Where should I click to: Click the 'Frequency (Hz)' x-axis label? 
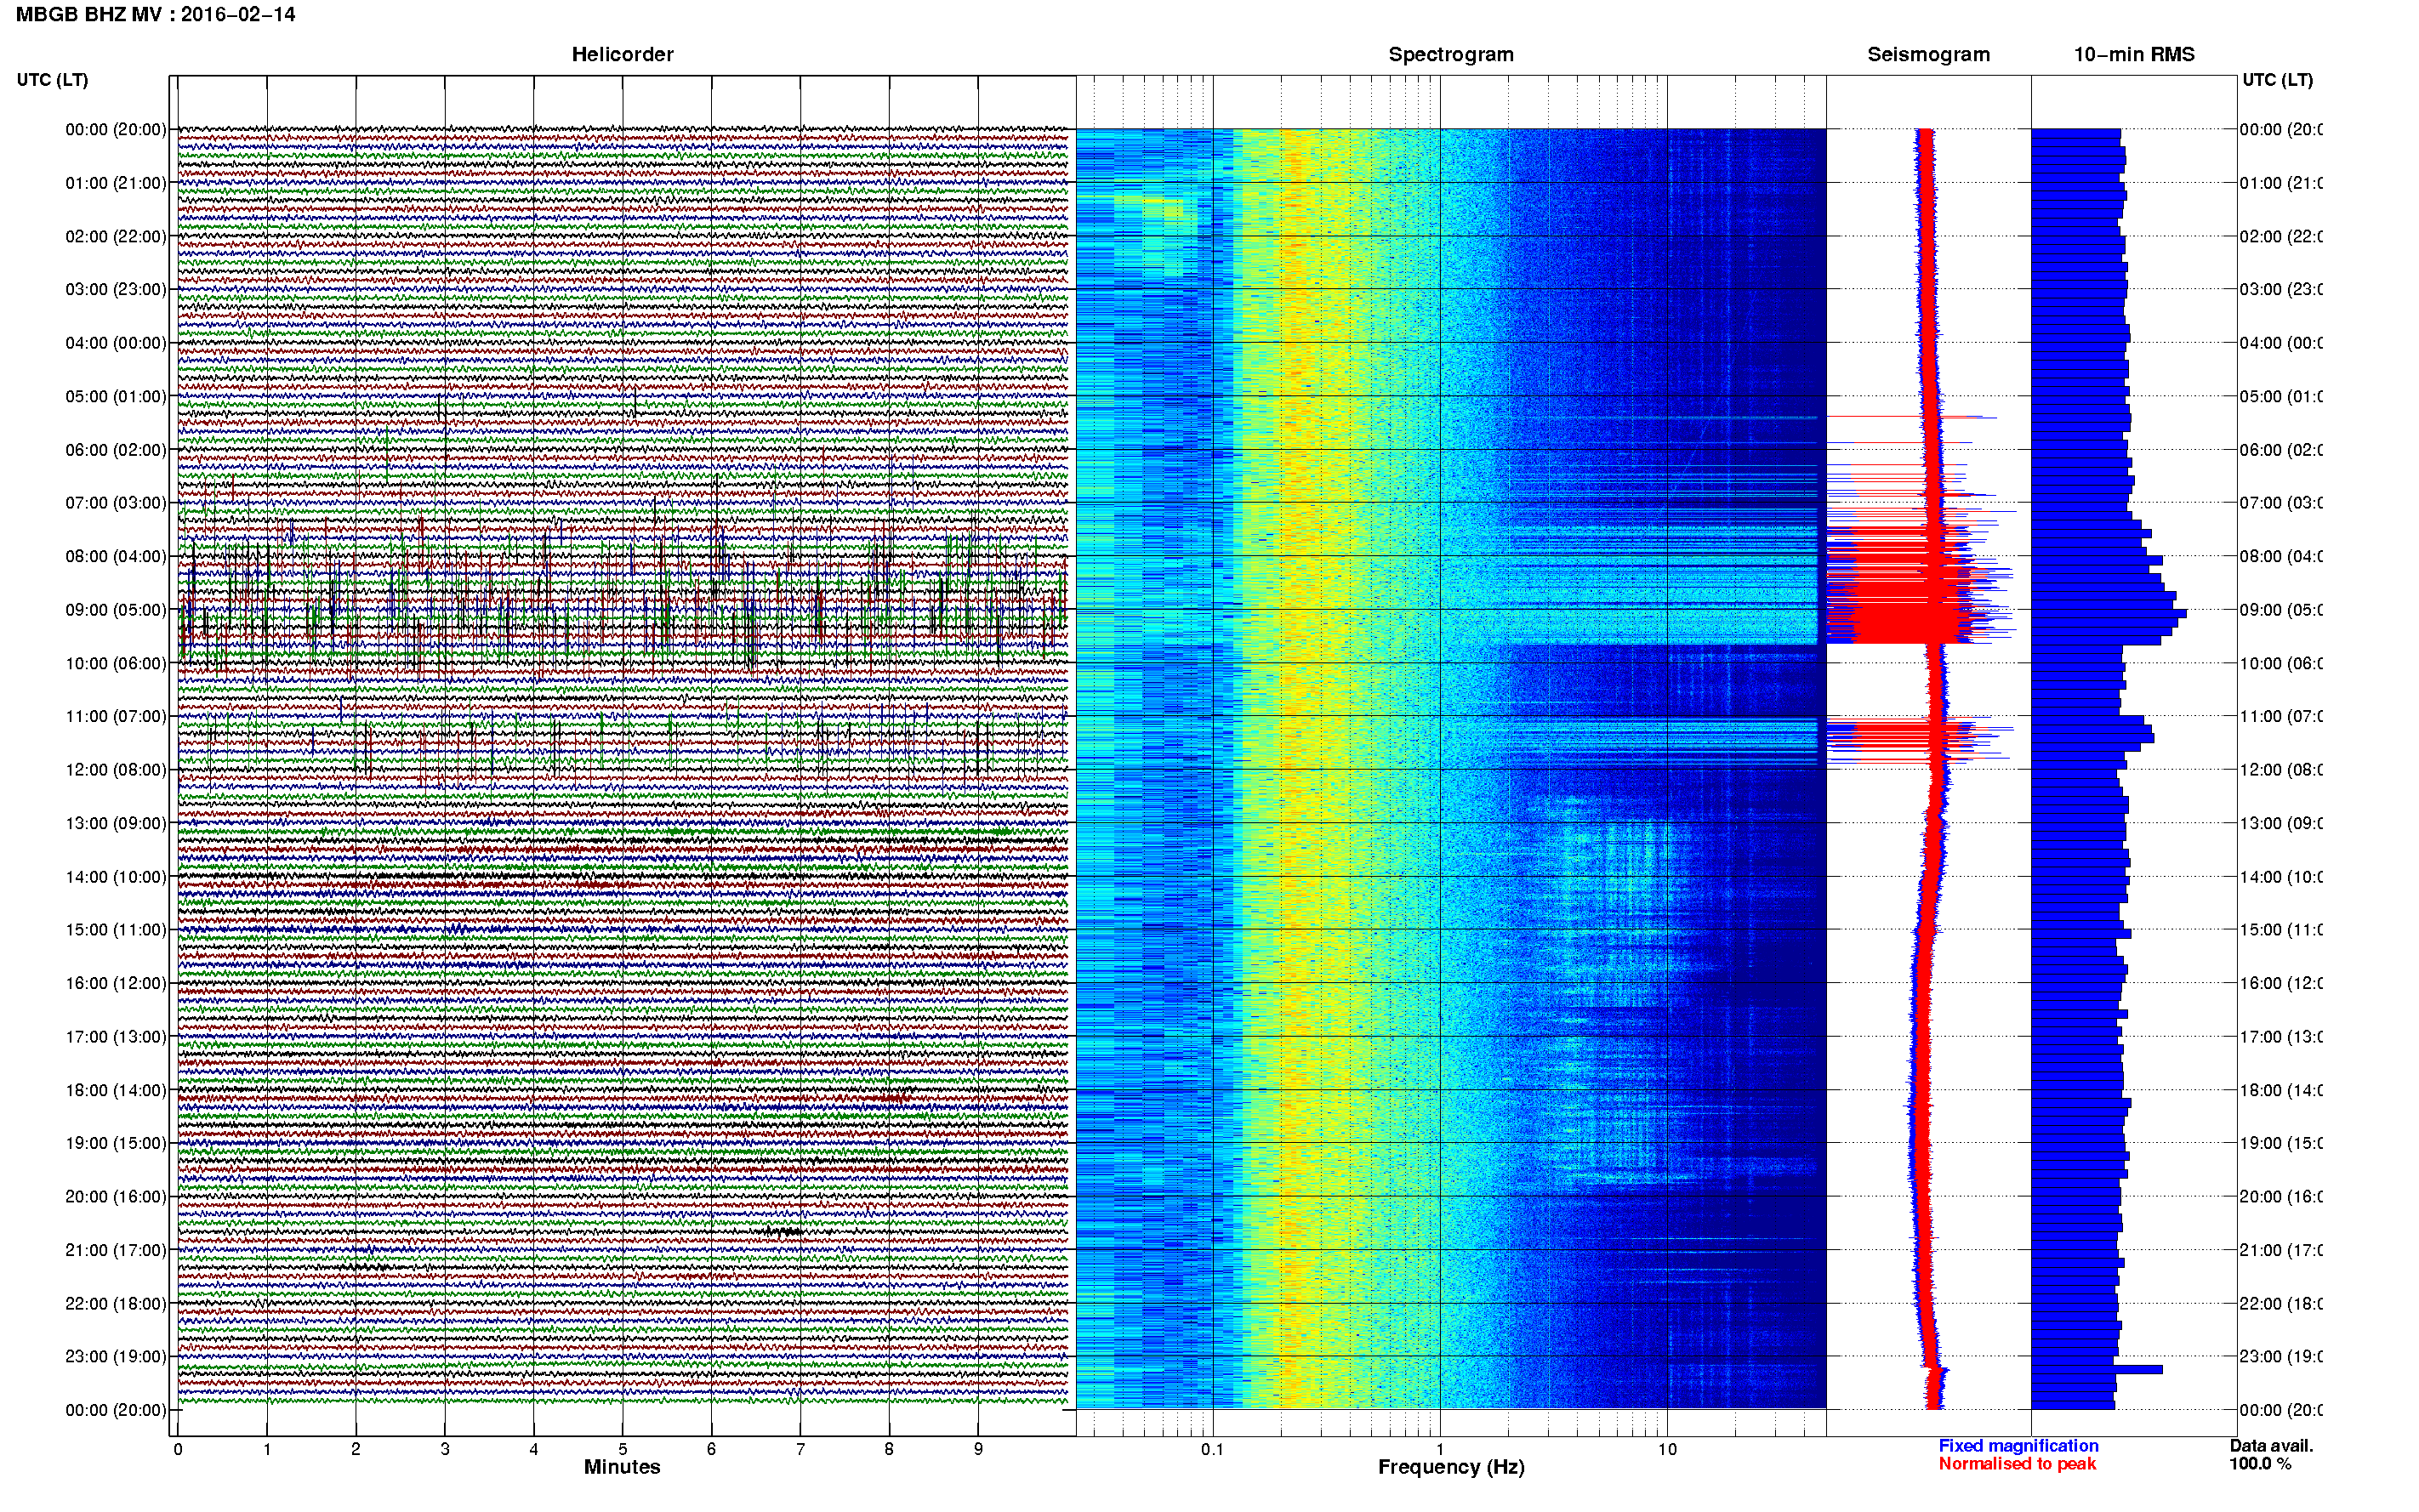click(1451, 1468)
